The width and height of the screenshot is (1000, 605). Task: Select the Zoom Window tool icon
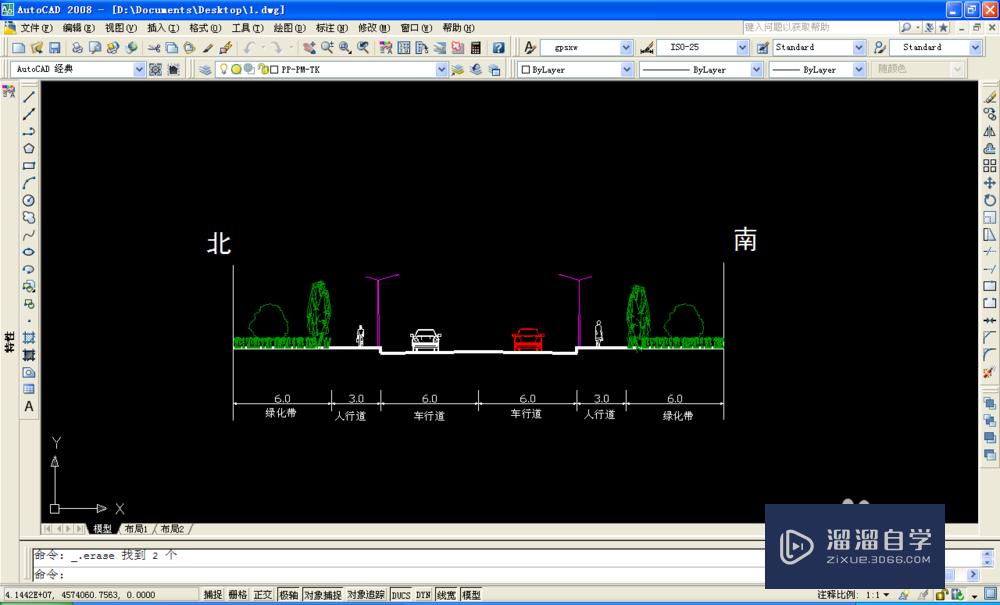click(343, 47)
